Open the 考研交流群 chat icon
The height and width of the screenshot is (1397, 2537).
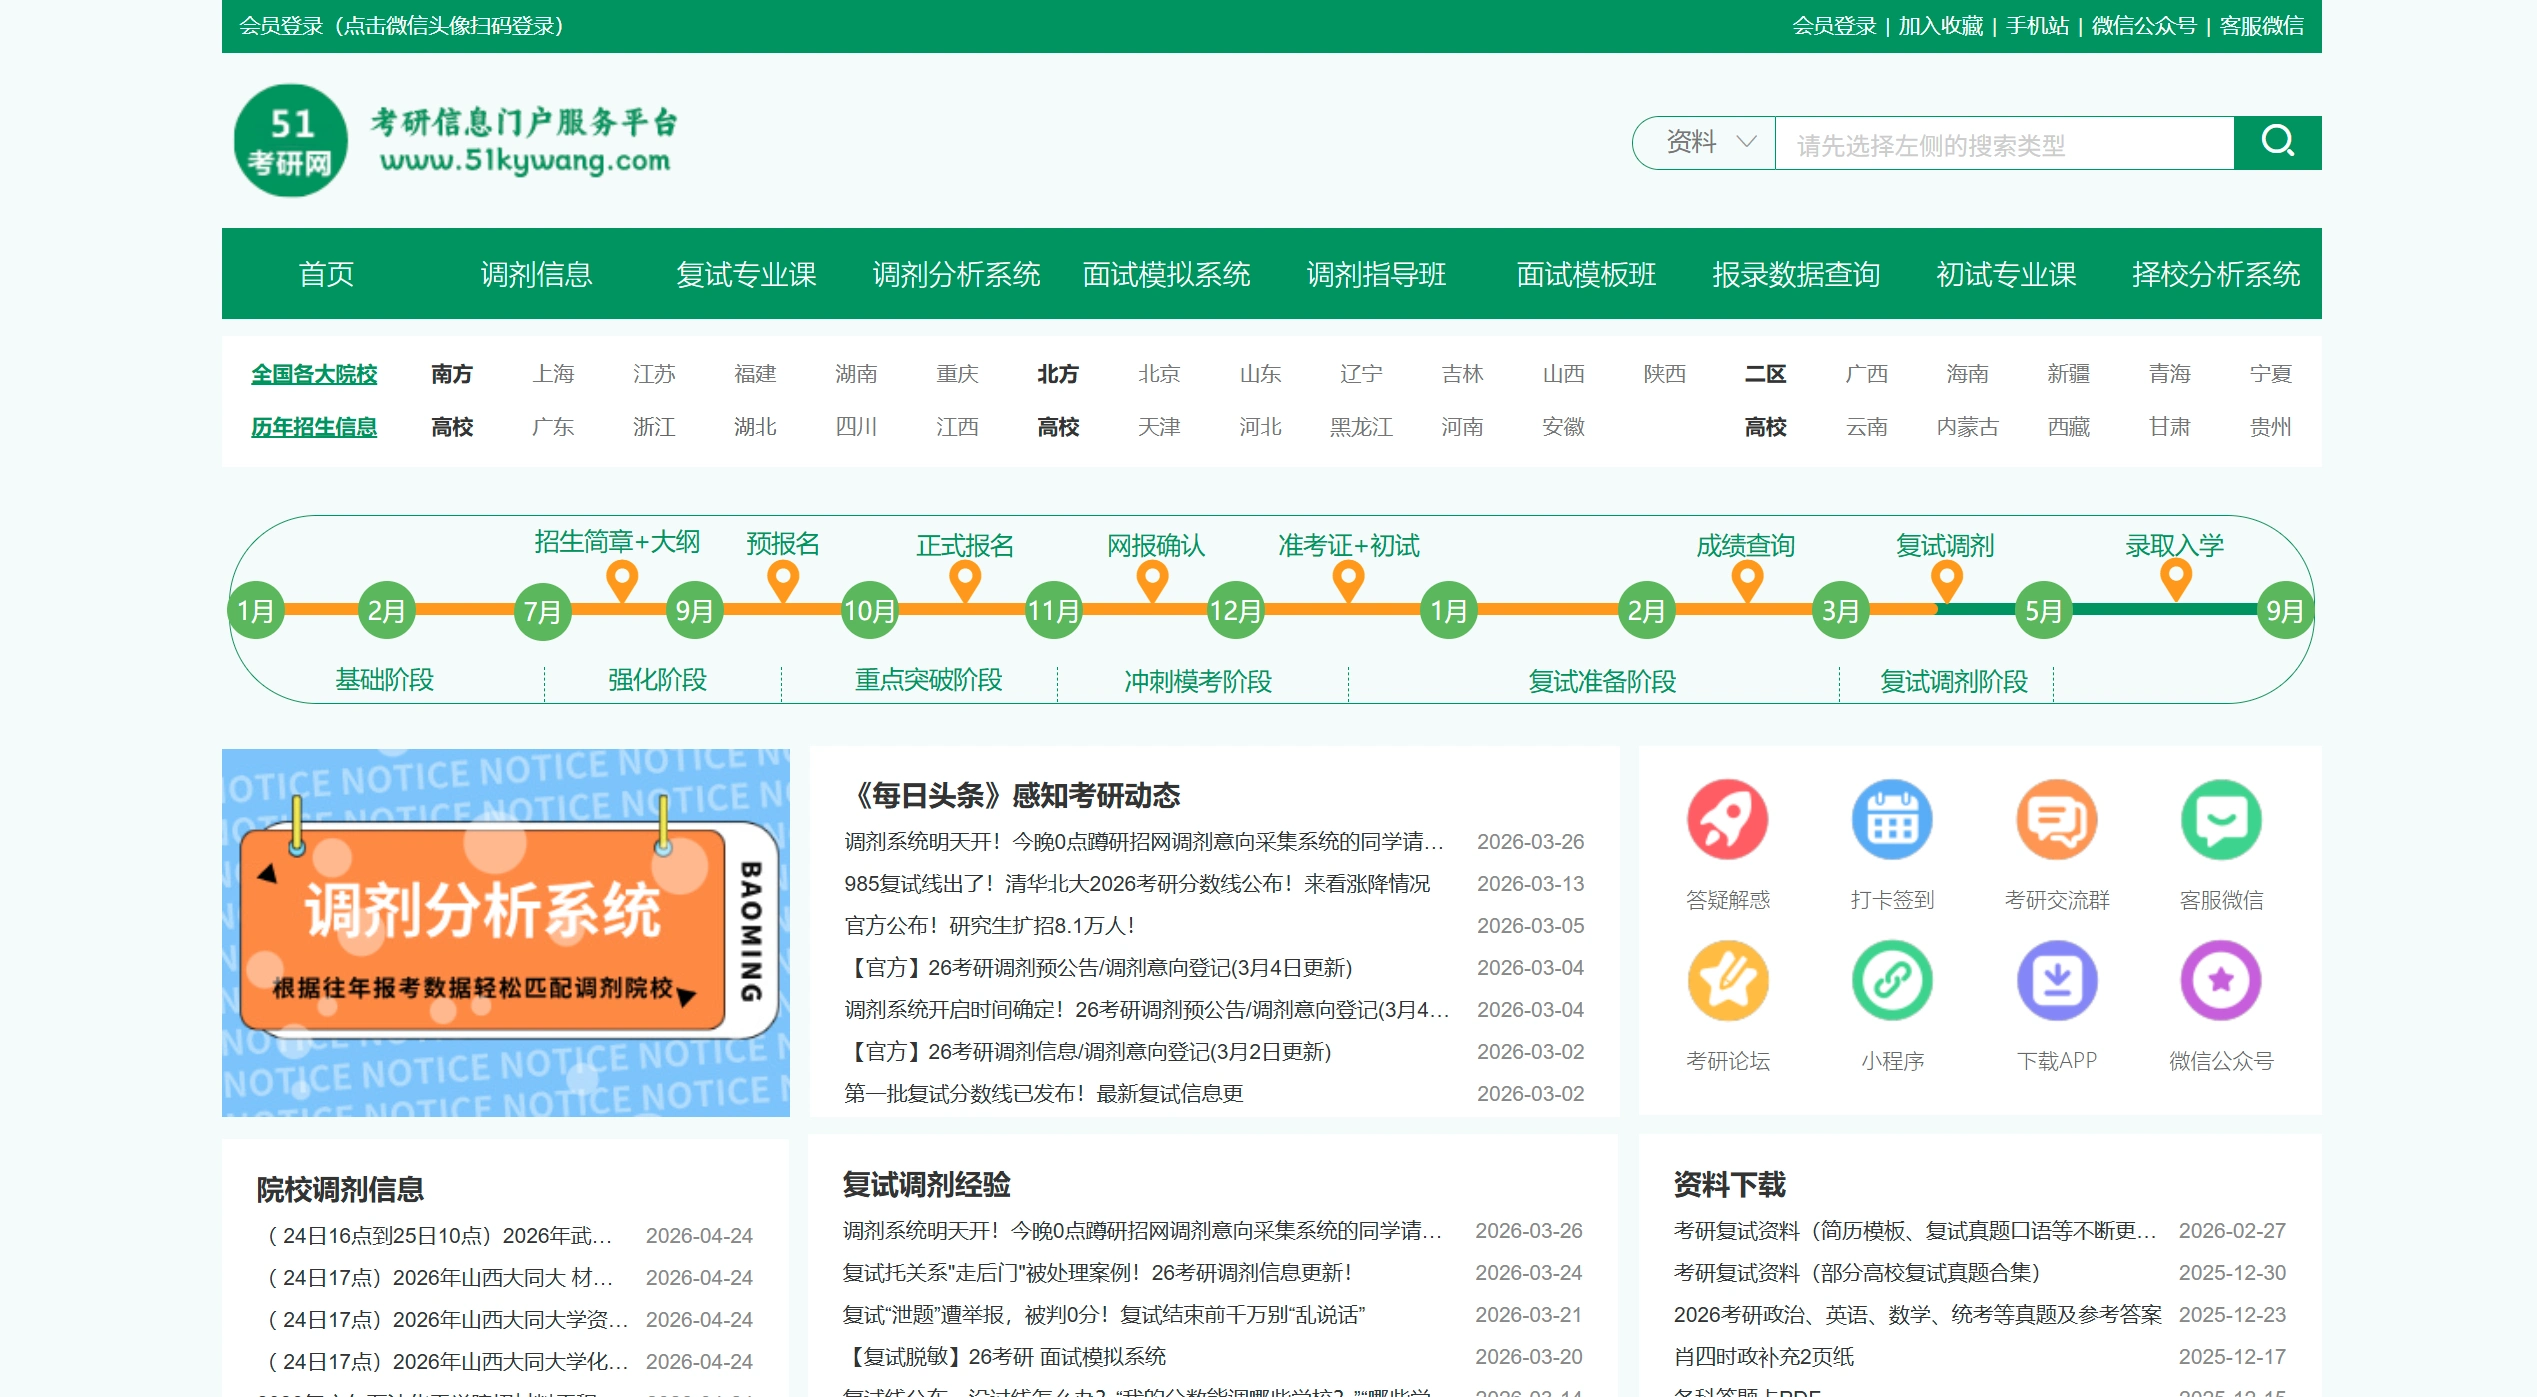pos(2056,820)
